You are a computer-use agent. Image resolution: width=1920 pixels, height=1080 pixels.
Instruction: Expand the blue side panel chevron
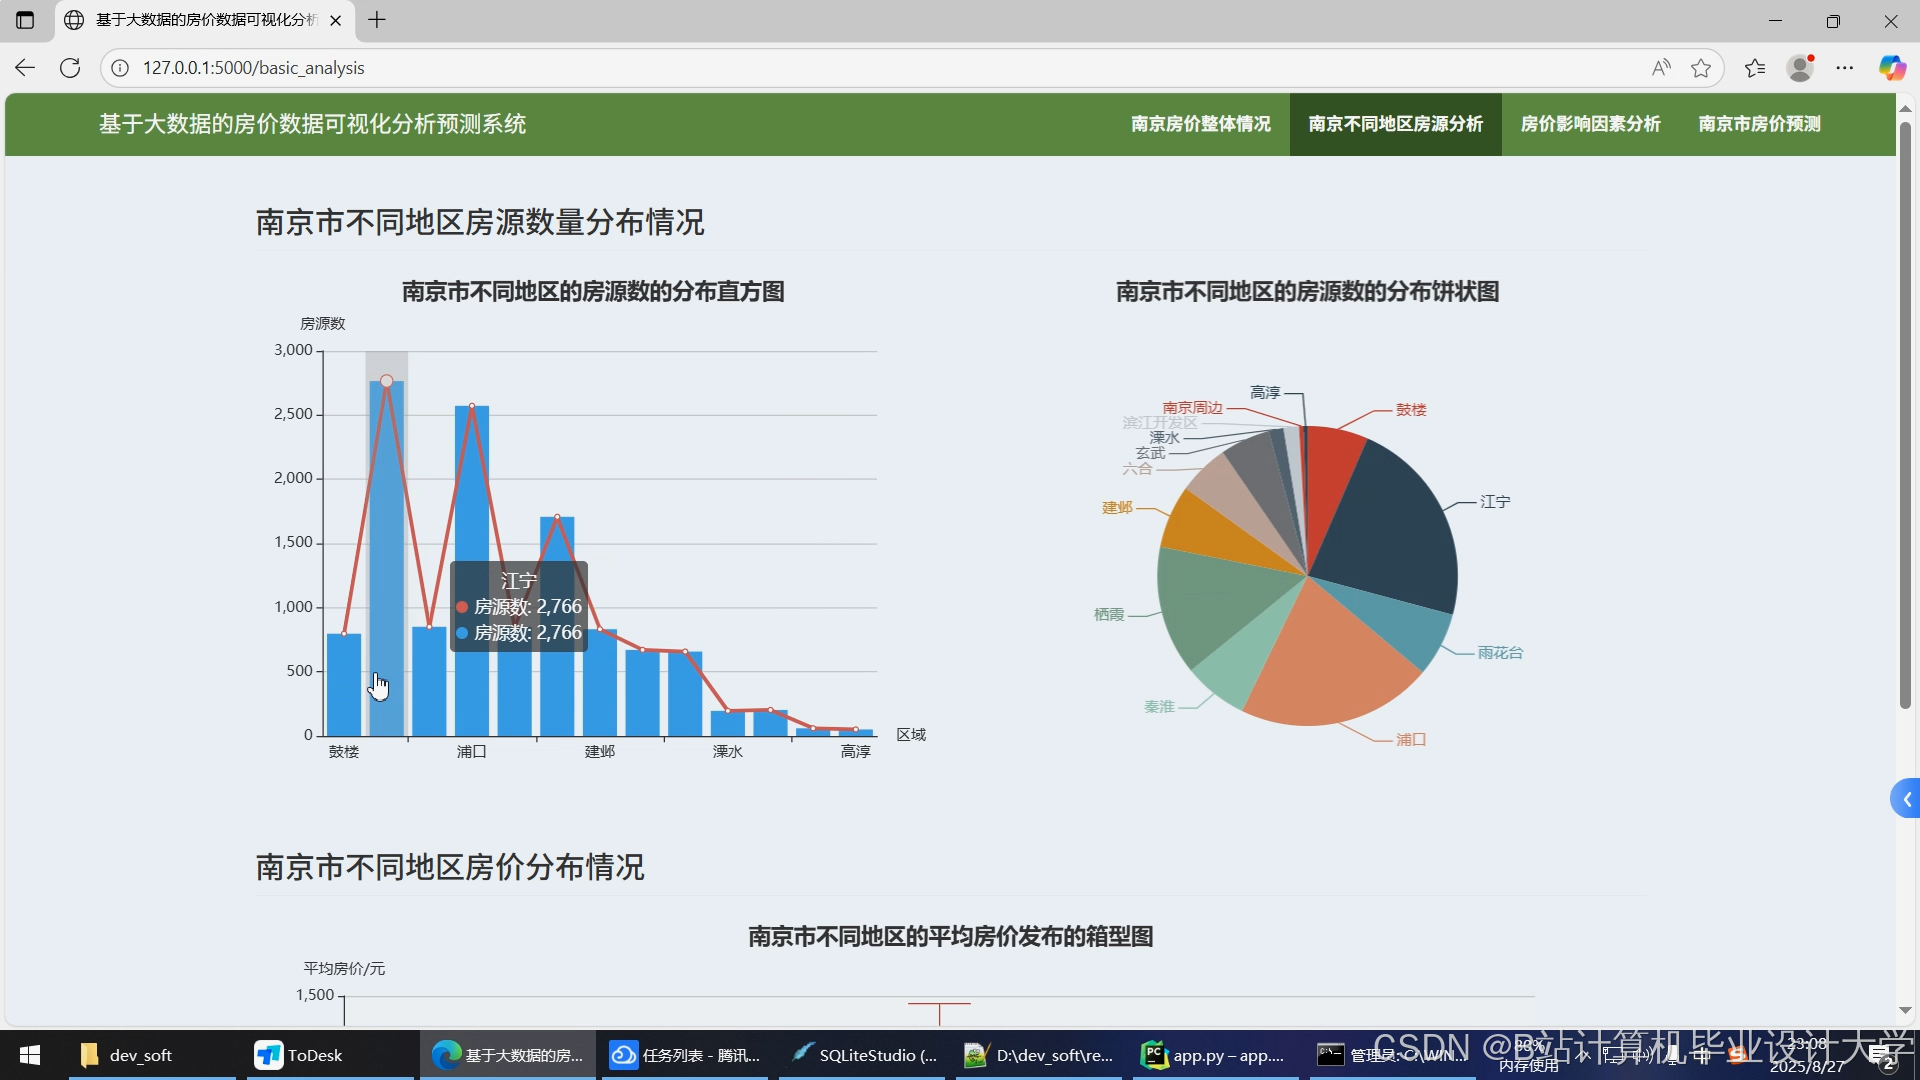tap(1907, 799)
